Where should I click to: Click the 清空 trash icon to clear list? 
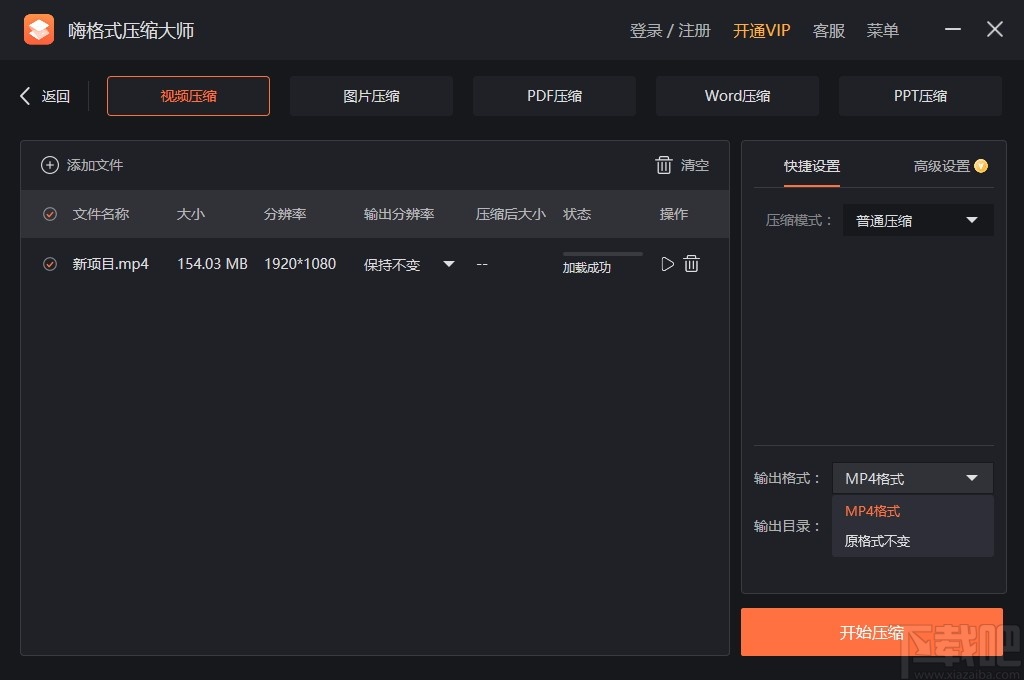(x=665, y=165)
